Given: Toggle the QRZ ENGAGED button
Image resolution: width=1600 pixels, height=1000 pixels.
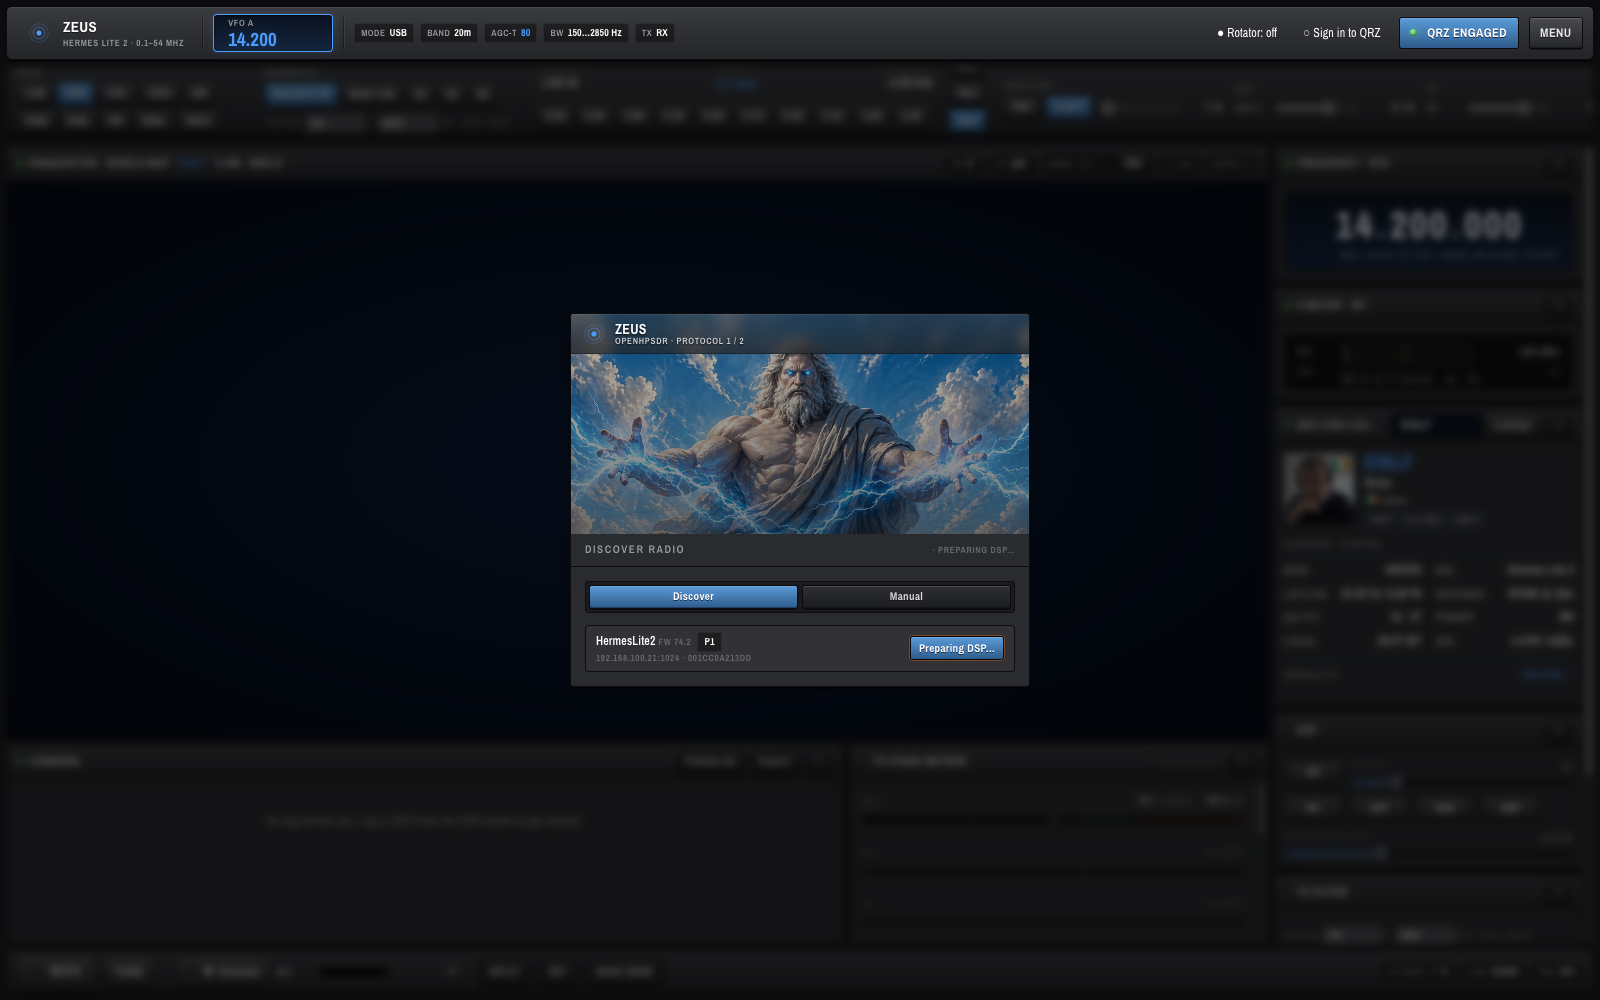Looking at the screenshot, I should (1459, 33).
